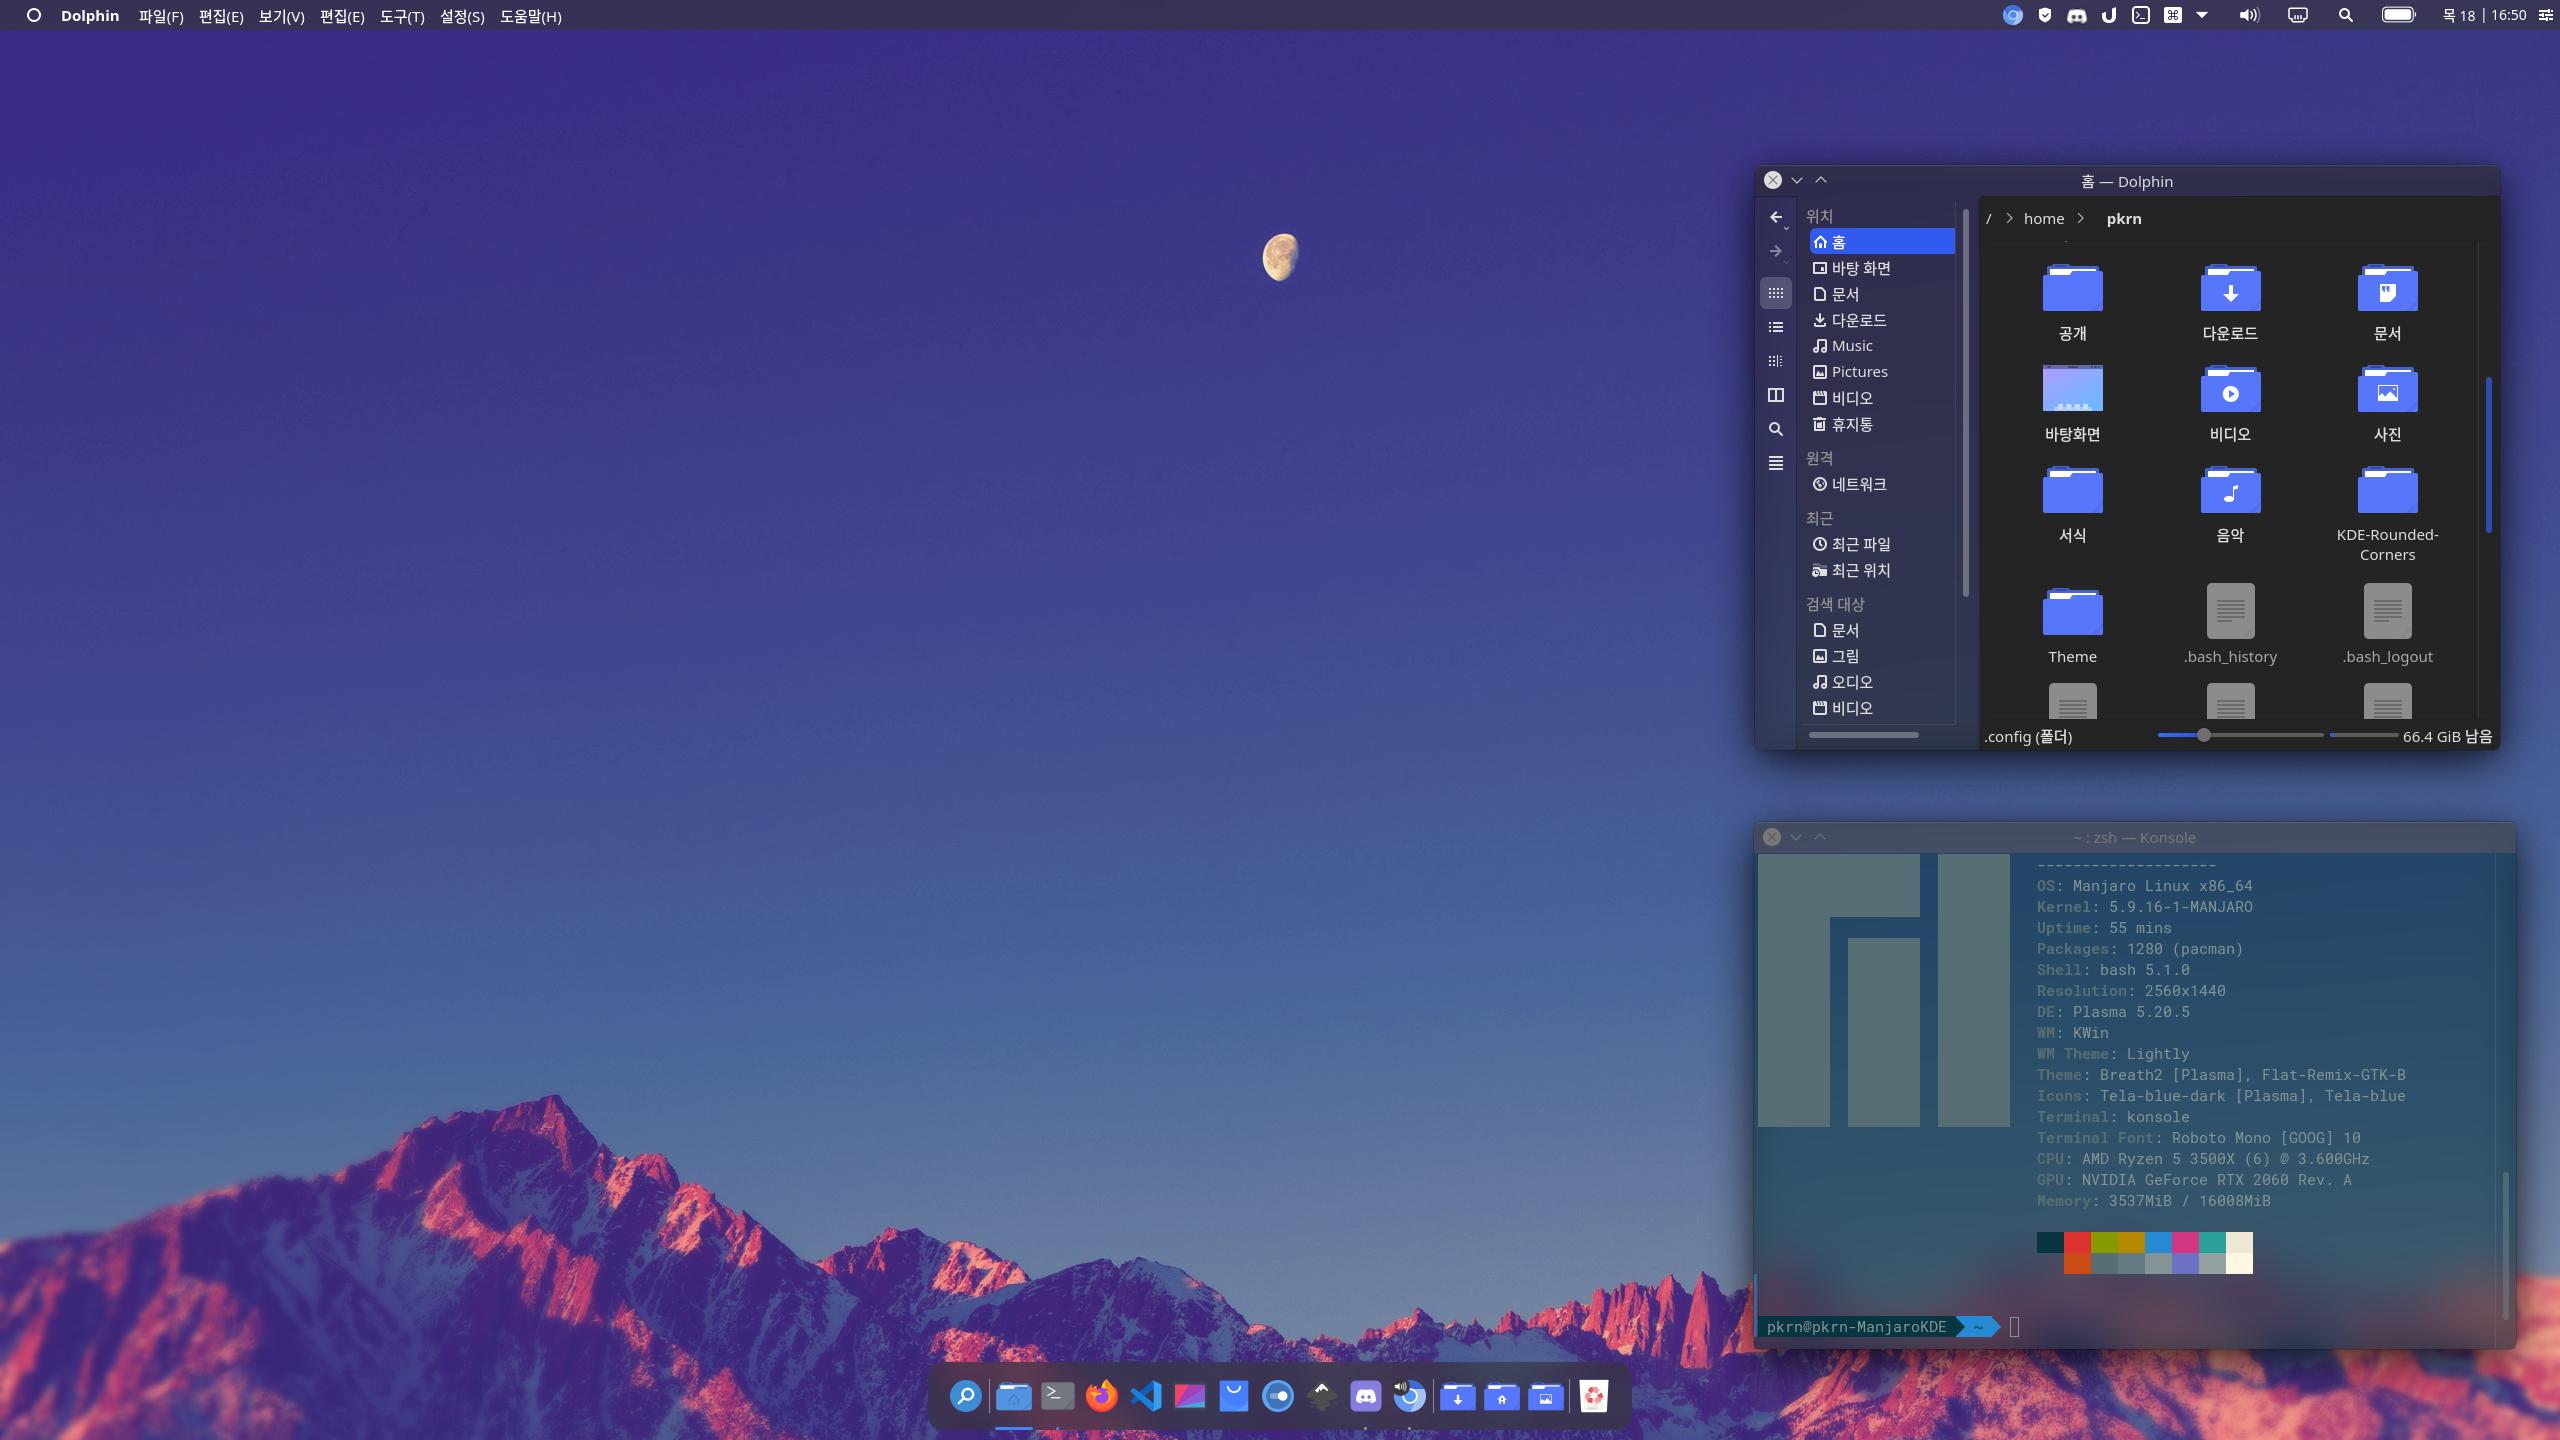Select the .bash_logout file
The height and width of the screenshot is (1440, 2560).
pos(2387,611)
